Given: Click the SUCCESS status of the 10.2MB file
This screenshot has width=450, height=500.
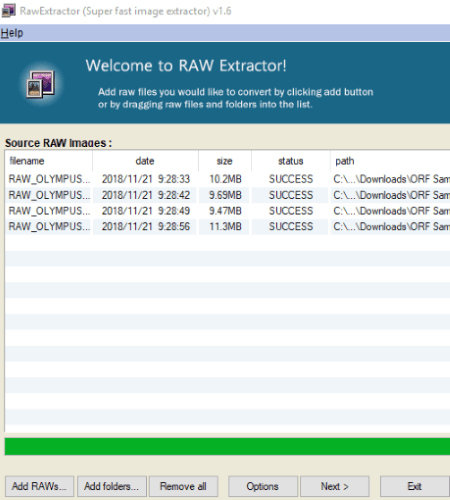Looking at the screenshot, I should pos(291,179).
